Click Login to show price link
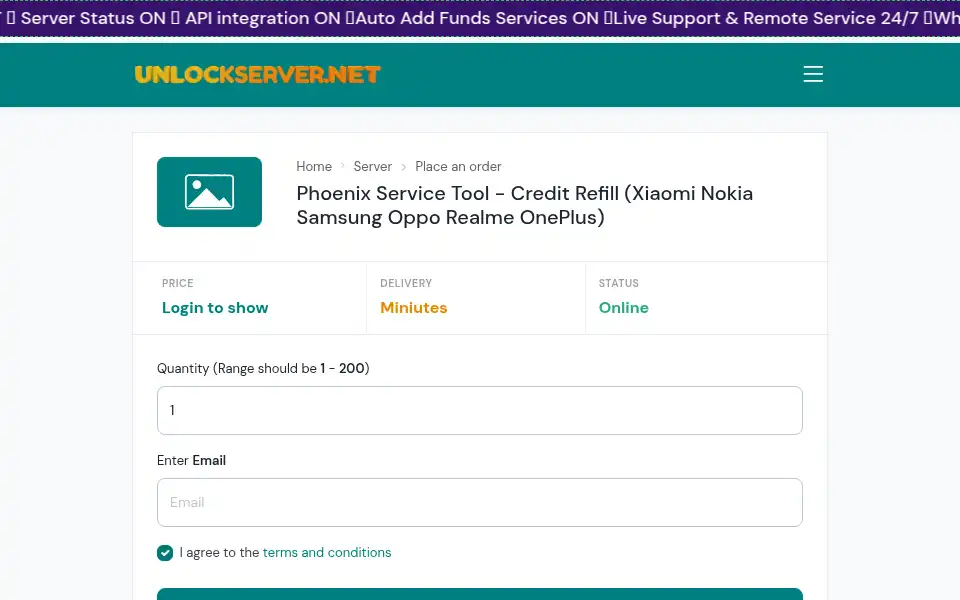960x600 pixels. [215, 307]
